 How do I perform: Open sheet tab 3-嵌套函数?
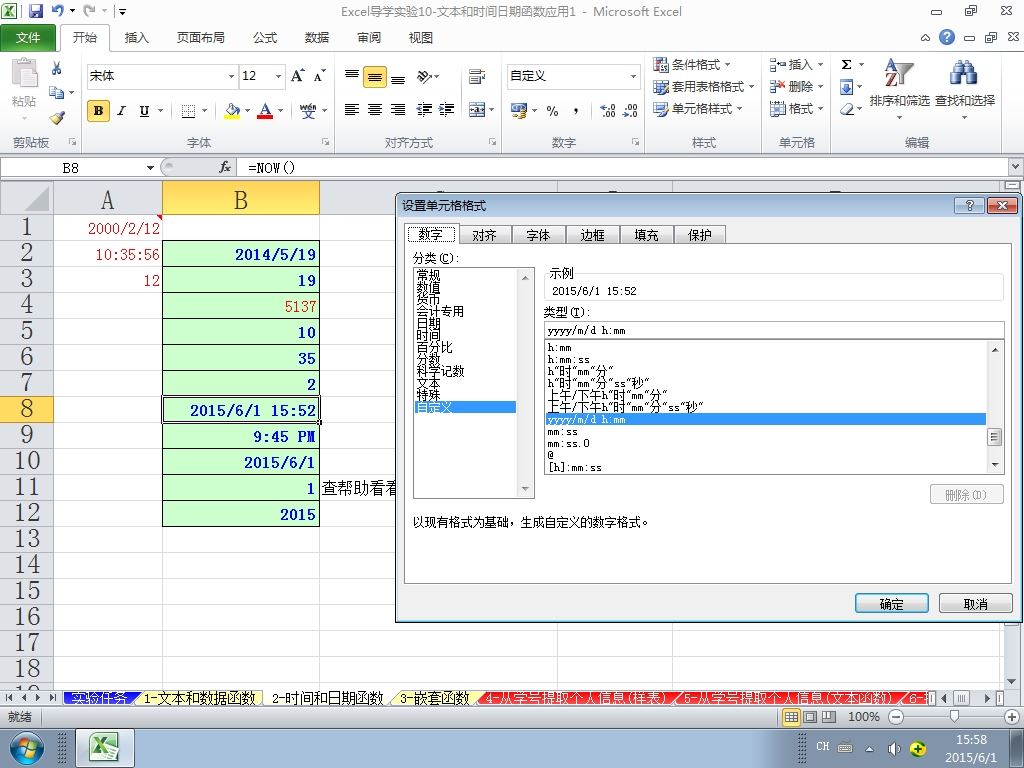[435, 698]
